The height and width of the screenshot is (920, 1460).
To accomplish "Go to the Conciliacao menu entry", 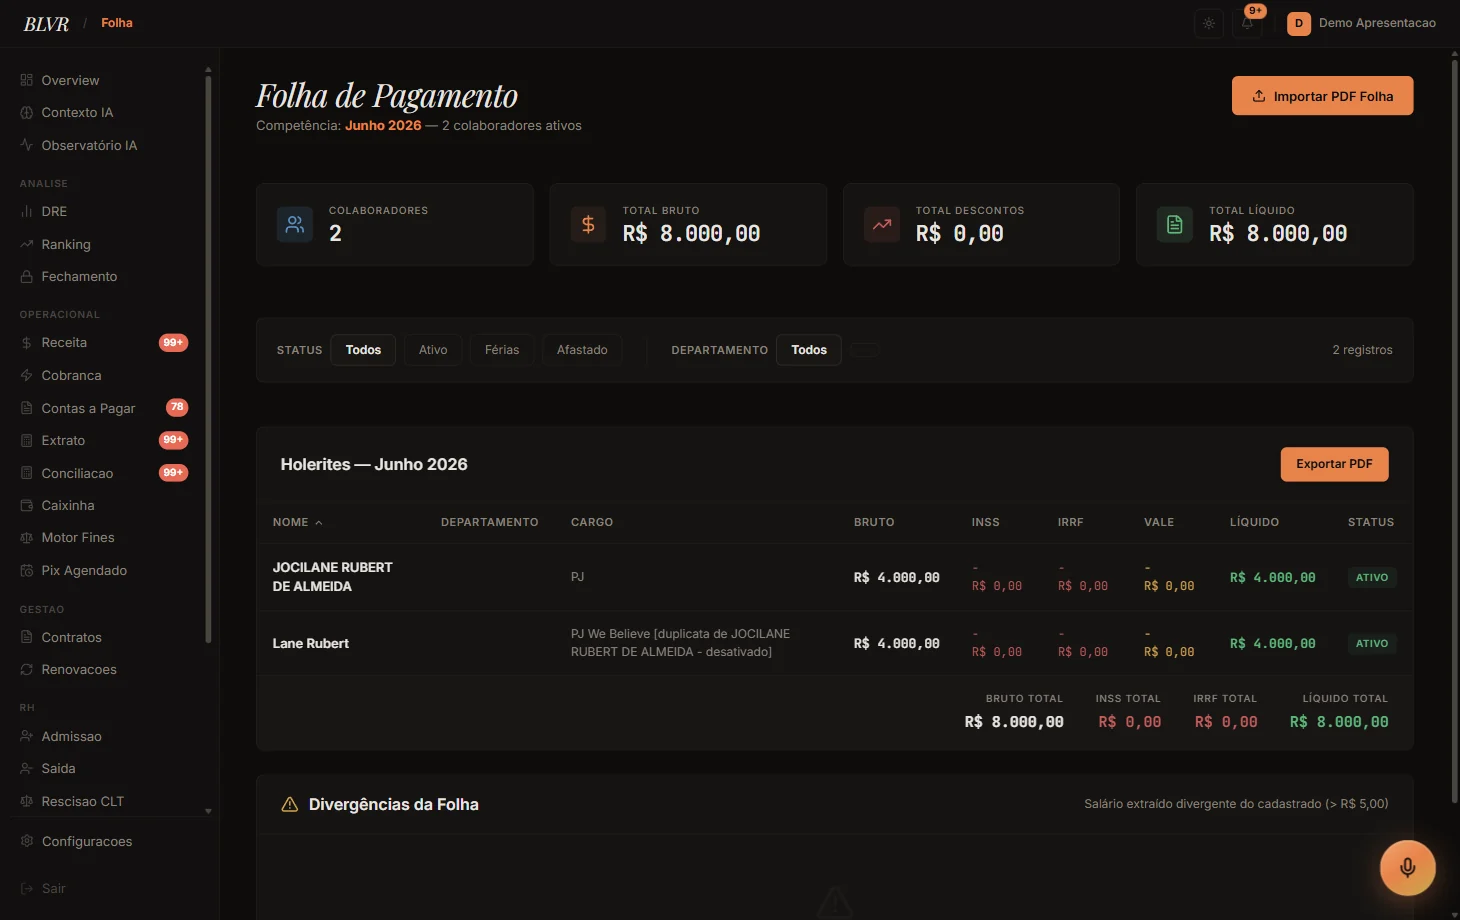I will pyautogui.click(x=104, y=473).
